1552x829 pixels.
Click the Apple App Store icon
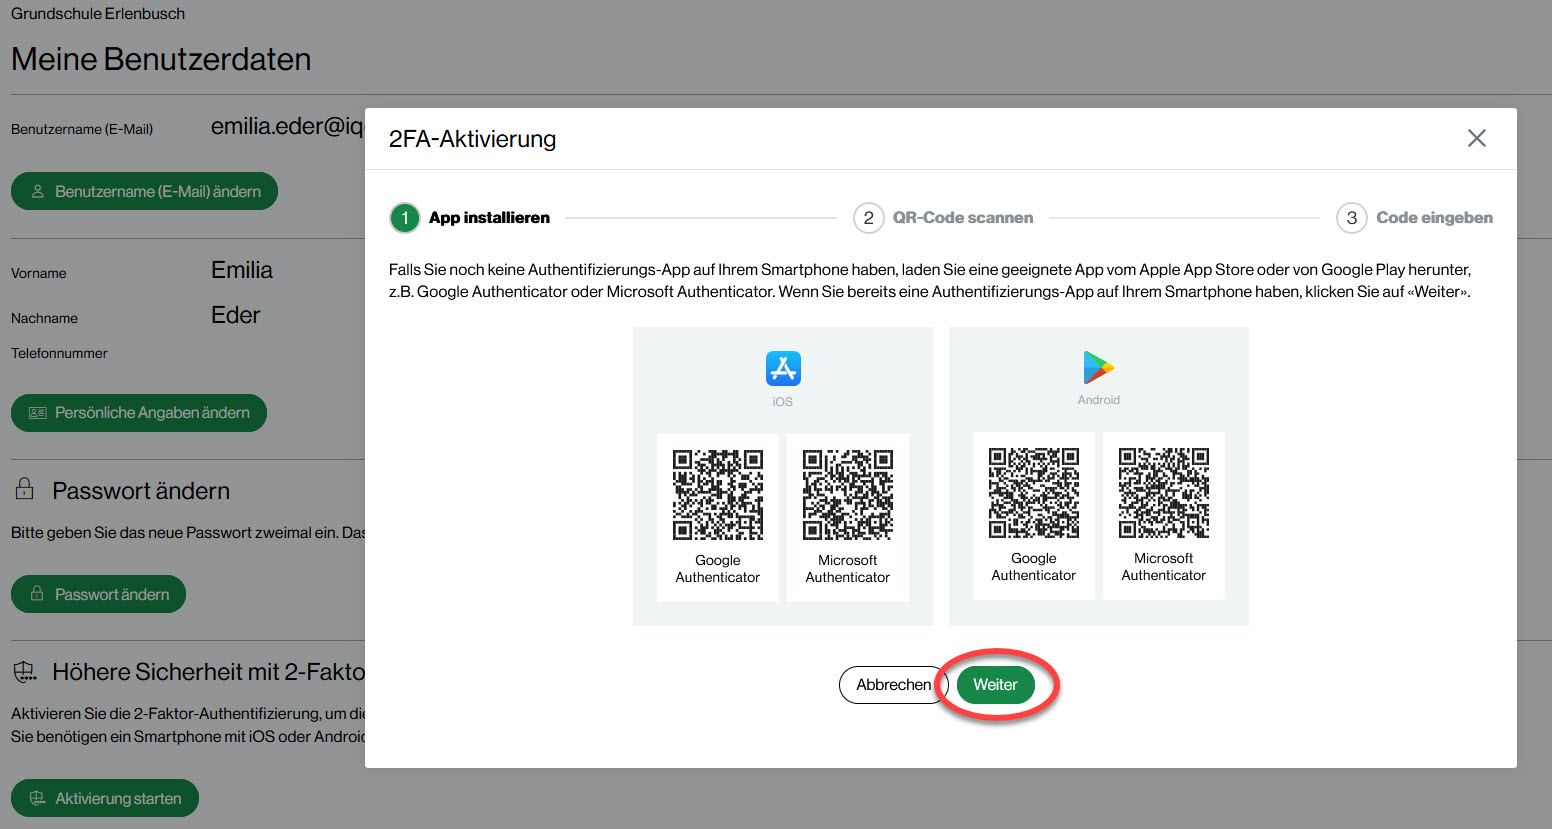pos(783,368)
